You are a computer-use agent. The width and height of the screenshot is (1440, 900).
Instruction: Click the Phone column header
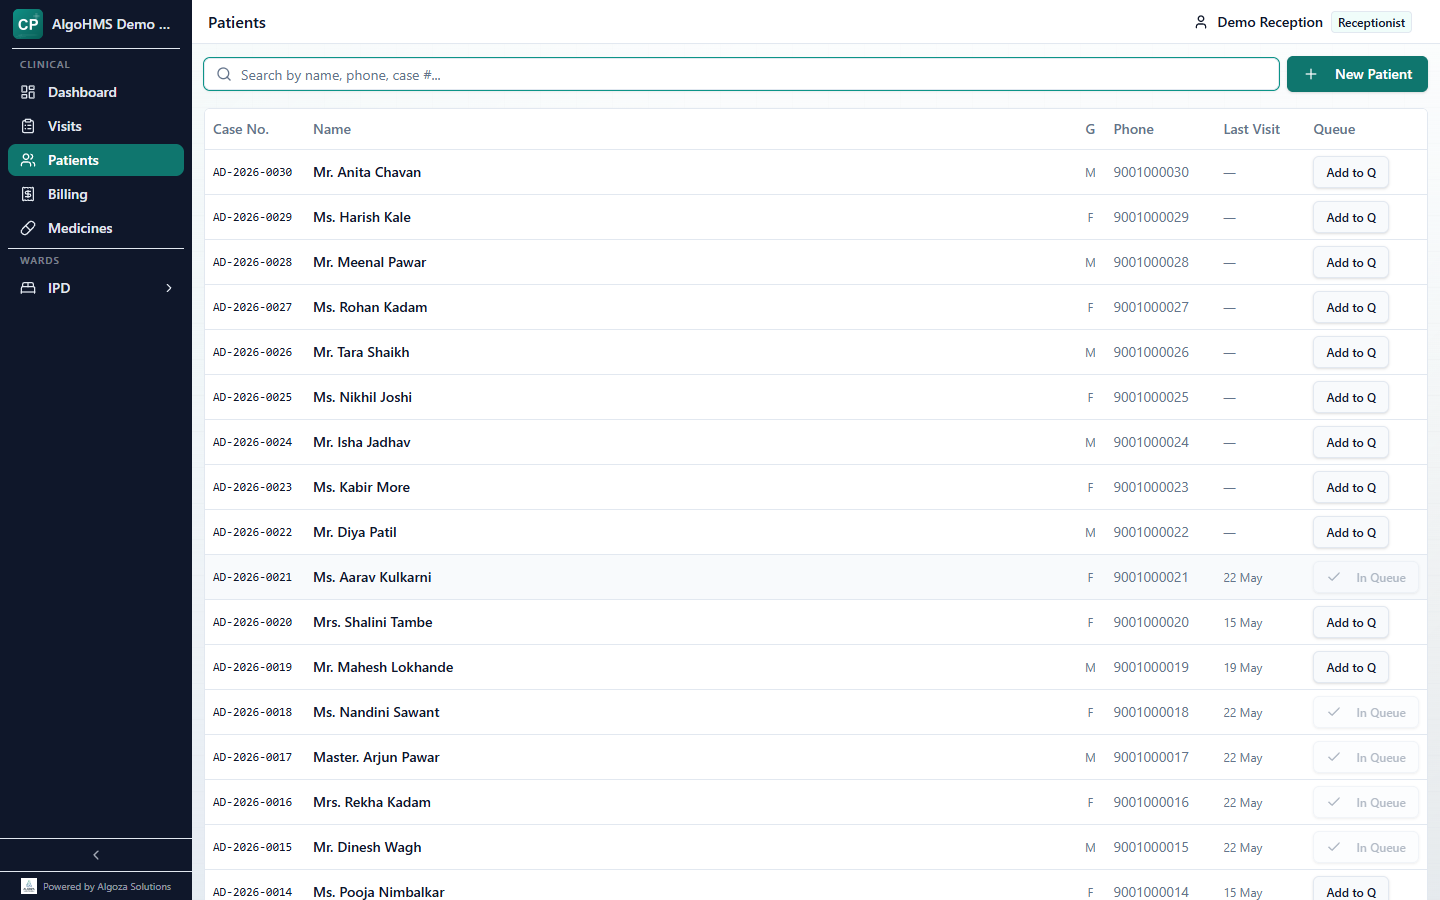click(x=1134, y=129)
